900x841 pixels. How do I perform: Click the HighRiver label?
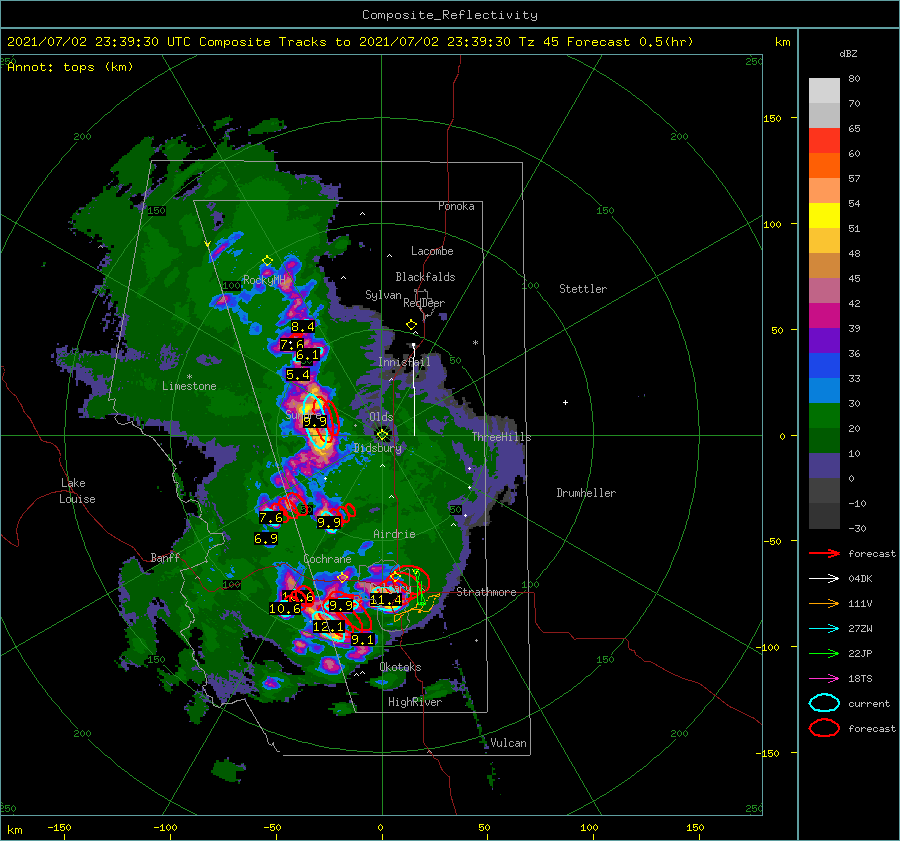415,702
